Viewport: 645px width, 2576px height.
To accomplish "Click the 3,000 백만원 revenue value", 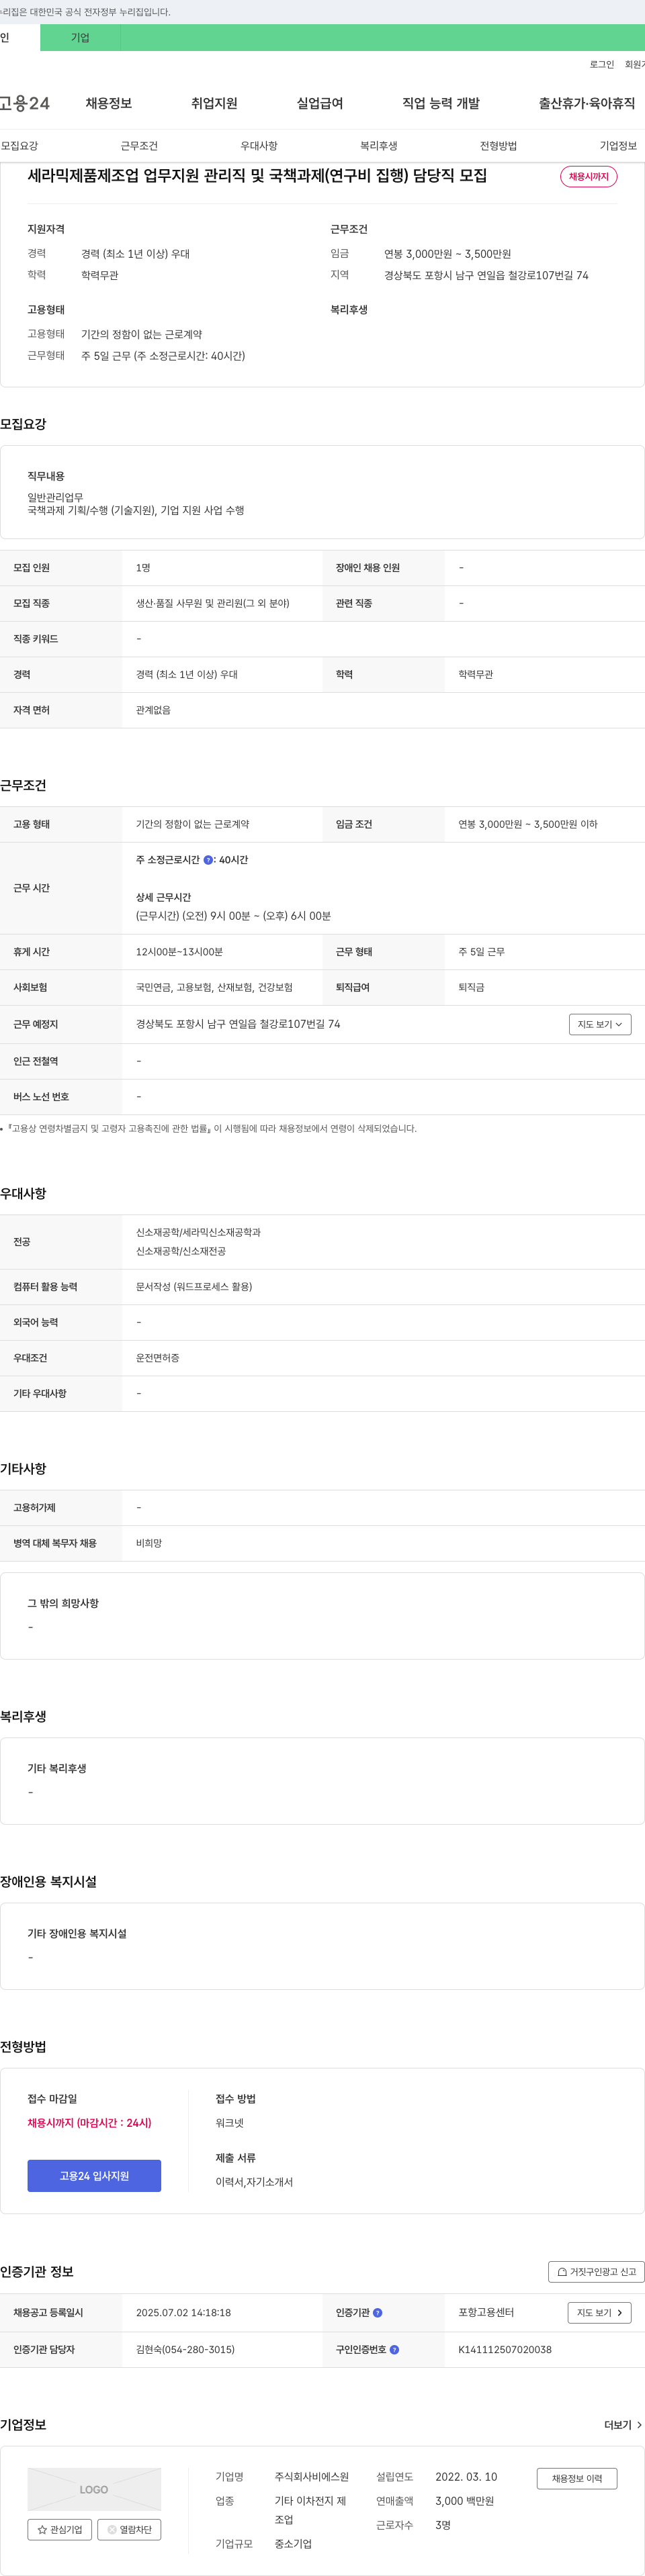I will [x=464, y=2501].
